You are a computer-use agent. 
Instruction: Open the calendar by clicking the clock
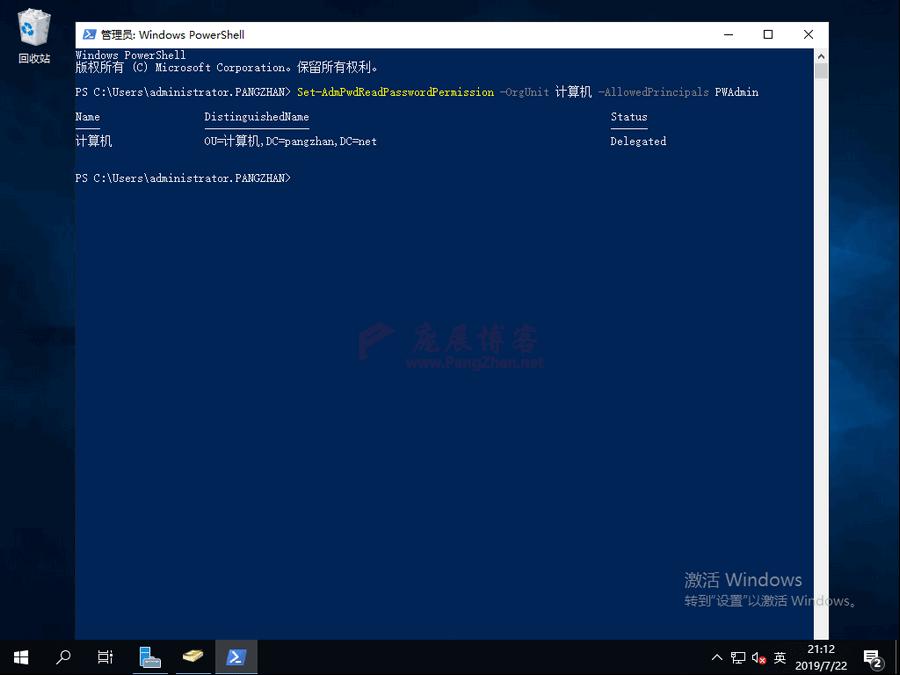[820, 657]
